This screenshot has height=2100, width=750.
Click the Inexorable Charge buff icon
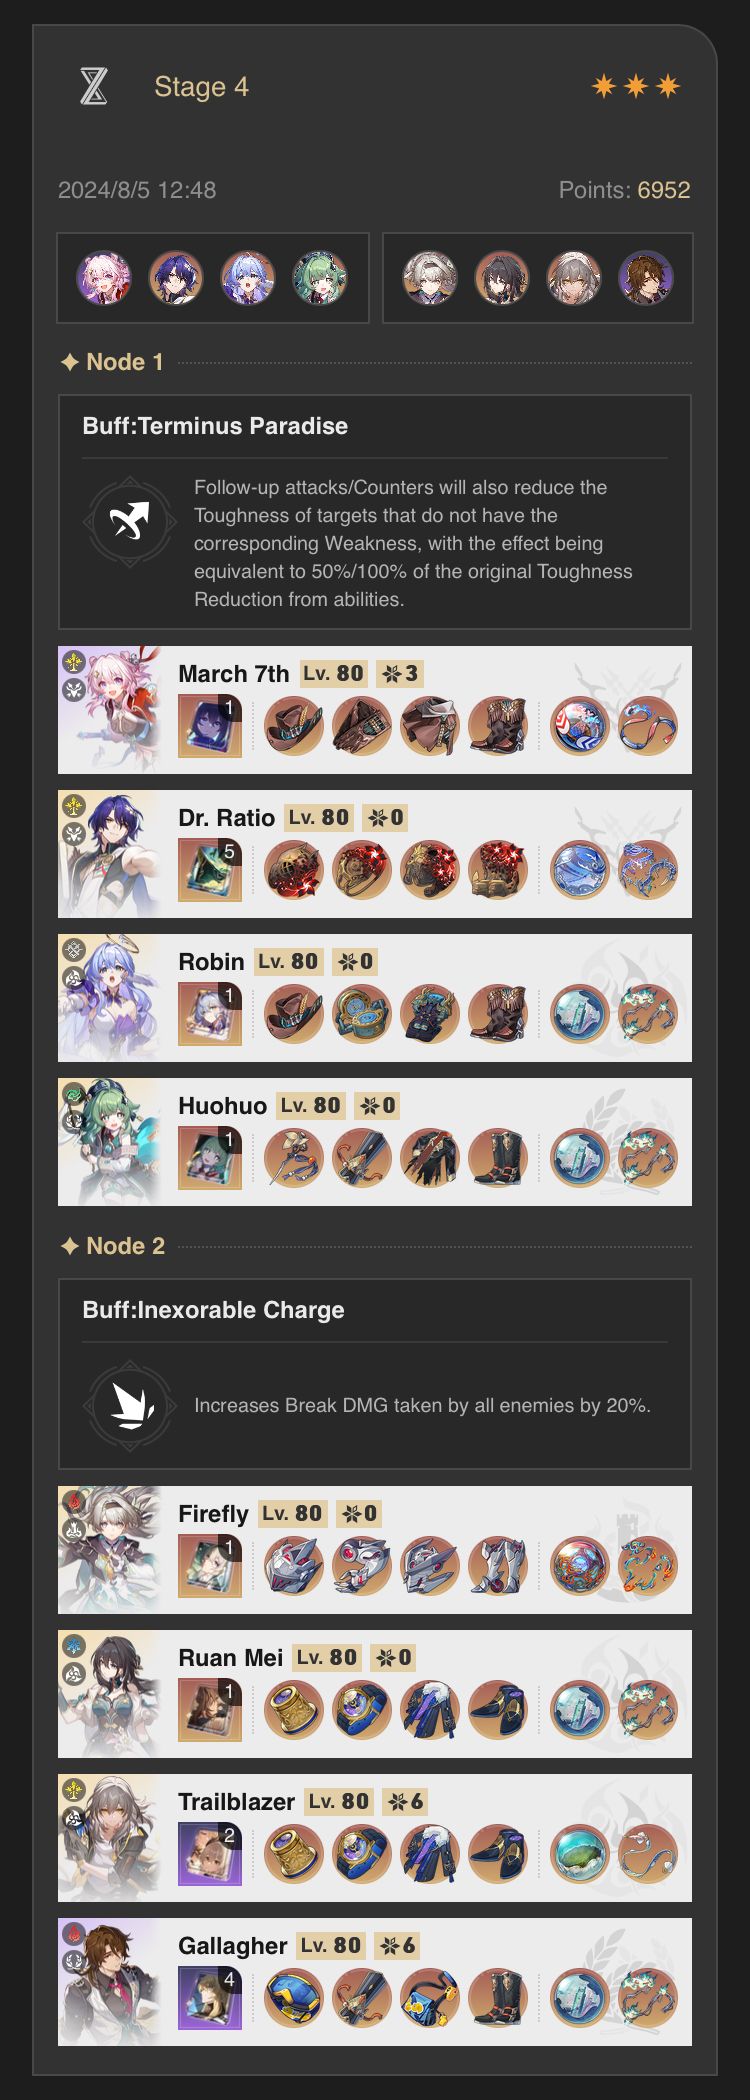point(130,1406)
